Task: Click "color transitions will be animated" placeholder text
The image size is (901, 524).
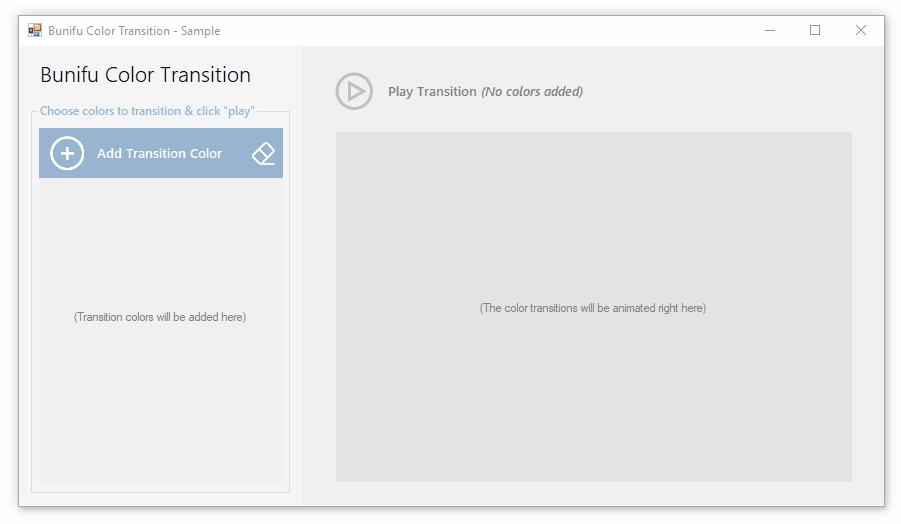Action: click(x=593, y=308)
